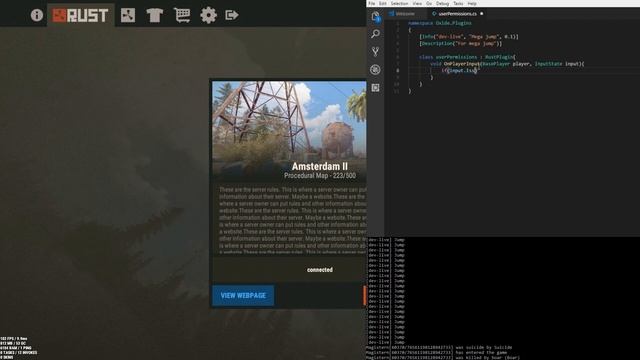Click the Rust server description text block
Screen dimensions: 640x360
(x=292, y=220)
